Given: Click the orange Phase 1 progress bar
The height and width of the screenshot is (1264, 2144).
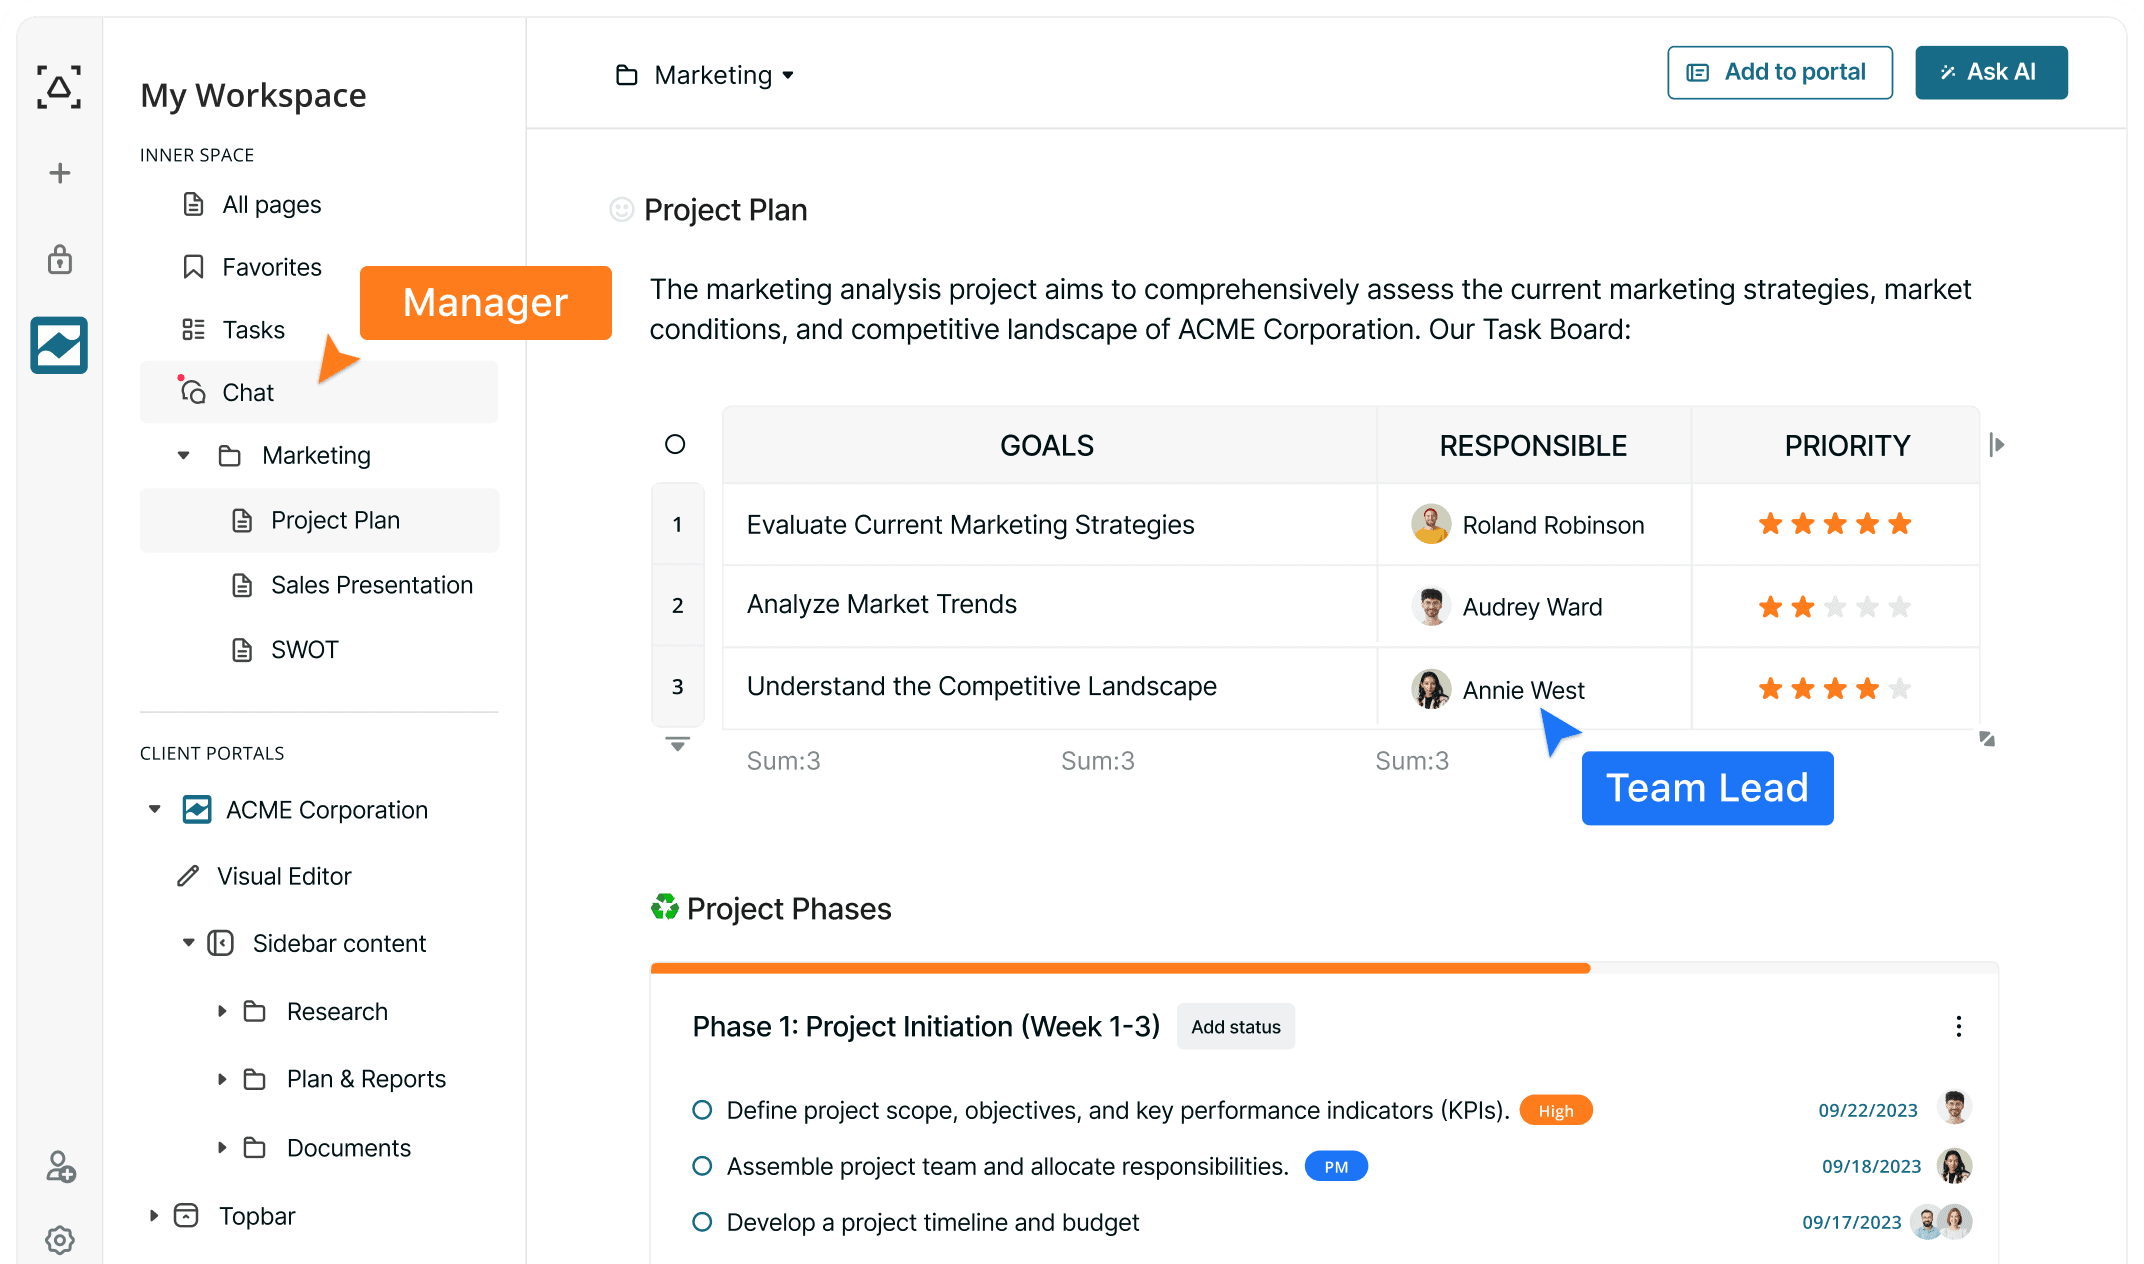Looking at the screenshot, I should (1120, 968).
